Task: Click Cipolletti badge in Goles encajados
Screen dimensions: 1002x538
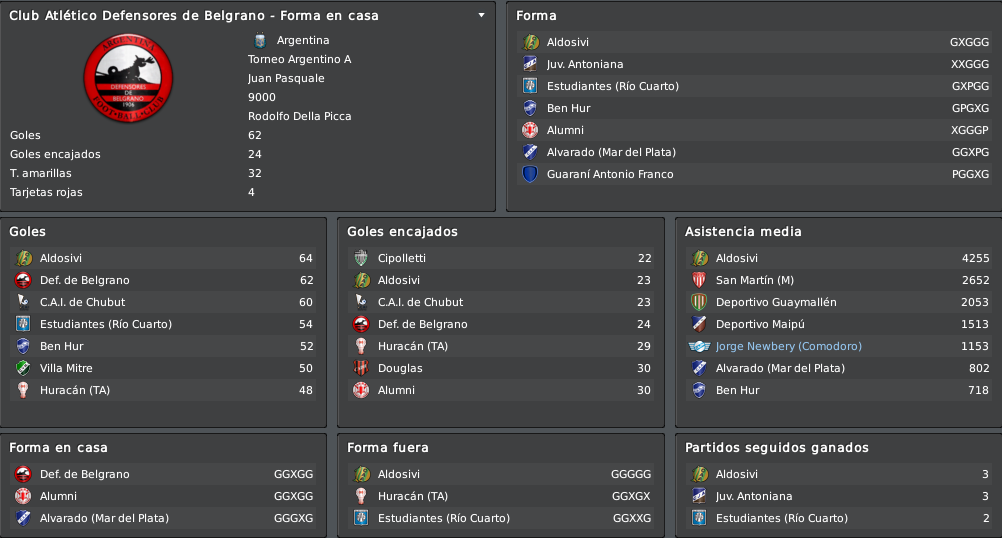Action: coord(361,258)
